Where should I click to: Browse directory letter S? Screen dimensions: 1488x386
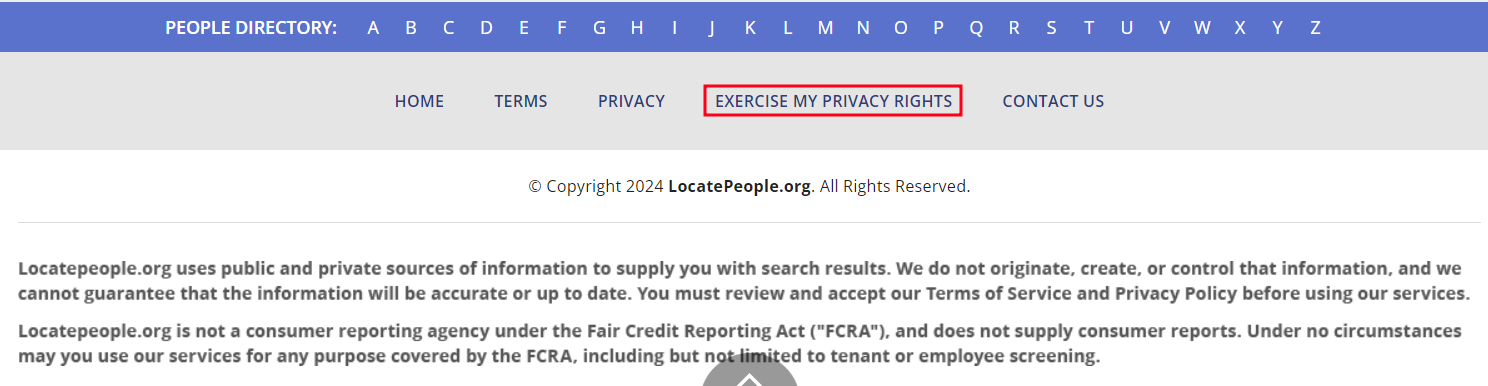point(1051,28)
